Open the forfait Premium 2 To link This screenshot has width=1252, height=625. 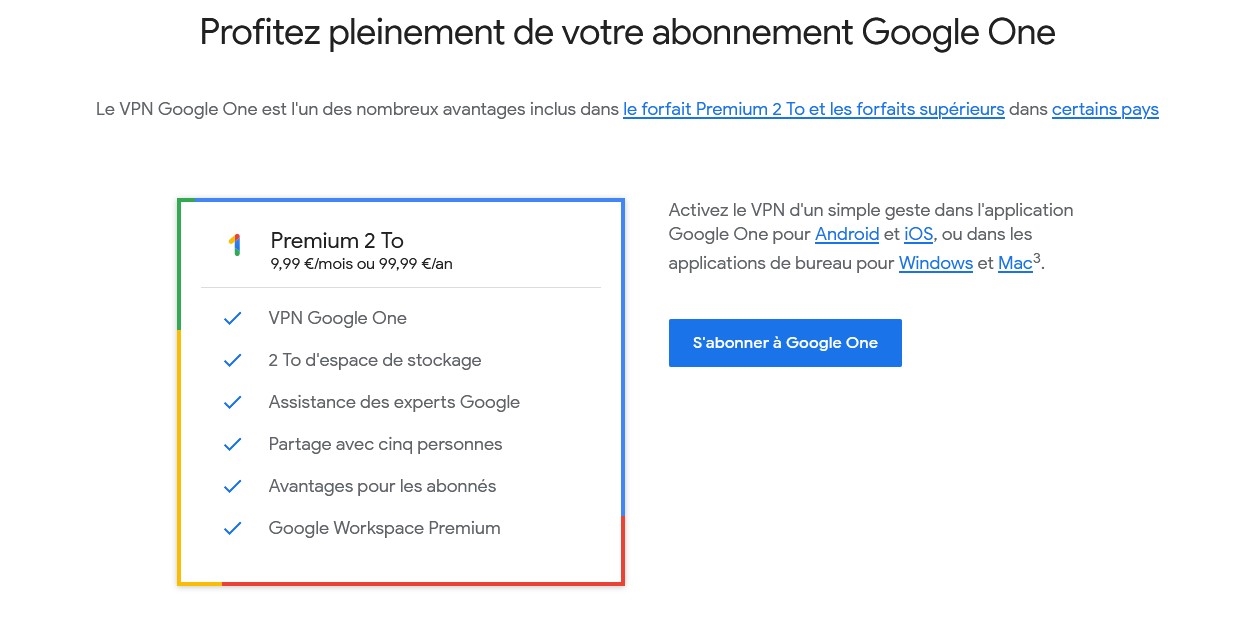(x=813, y=109)
